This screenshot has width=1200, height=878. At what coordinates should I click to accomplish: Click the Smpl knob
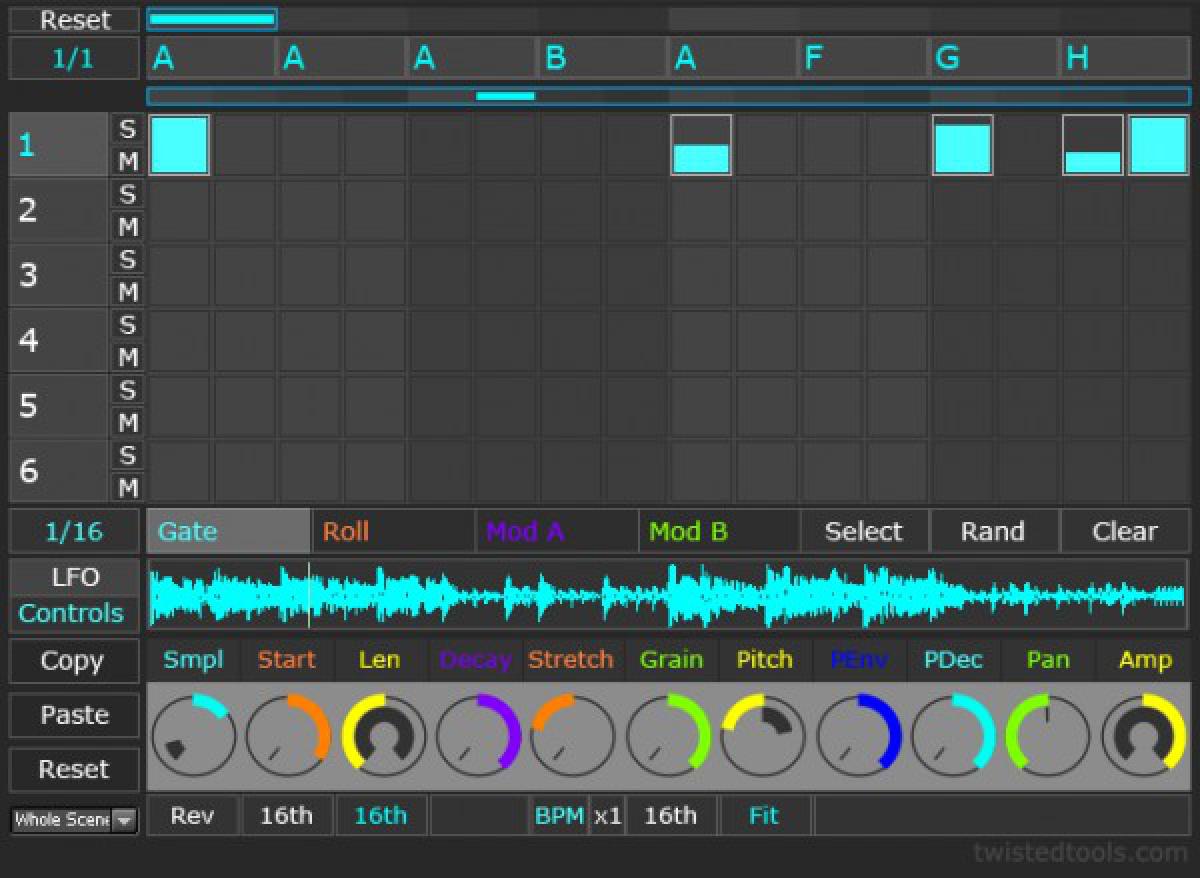[193, 736]
